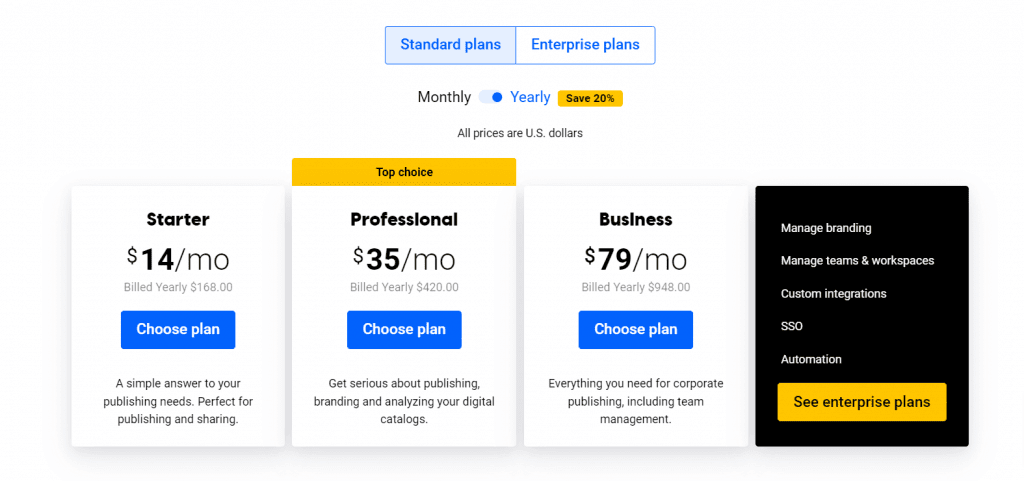Open See enterprise plans button

(x=861, y=402)
